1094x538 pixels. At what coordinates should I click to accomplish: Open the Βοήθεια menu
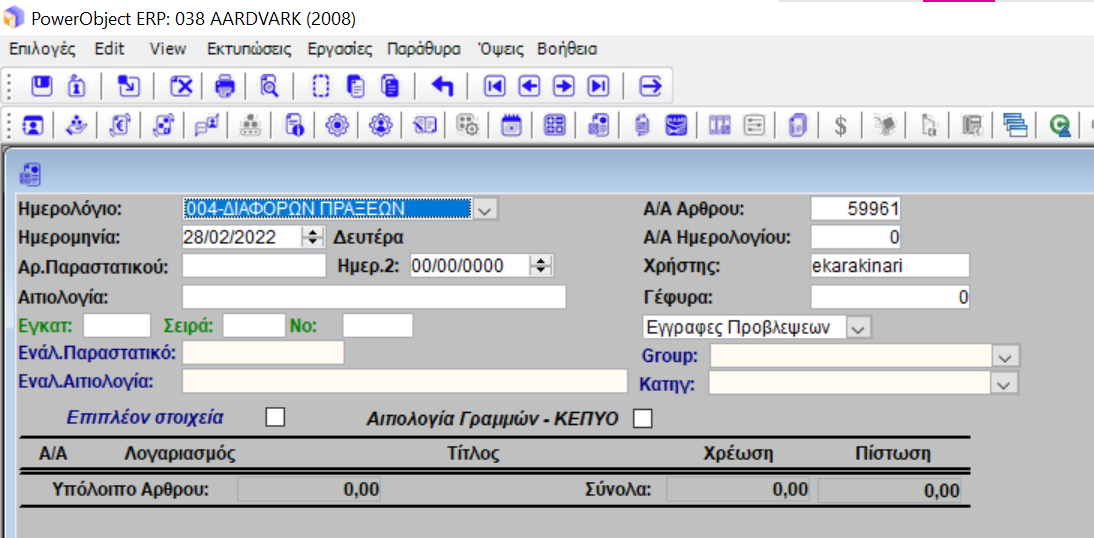click(567, 49)
